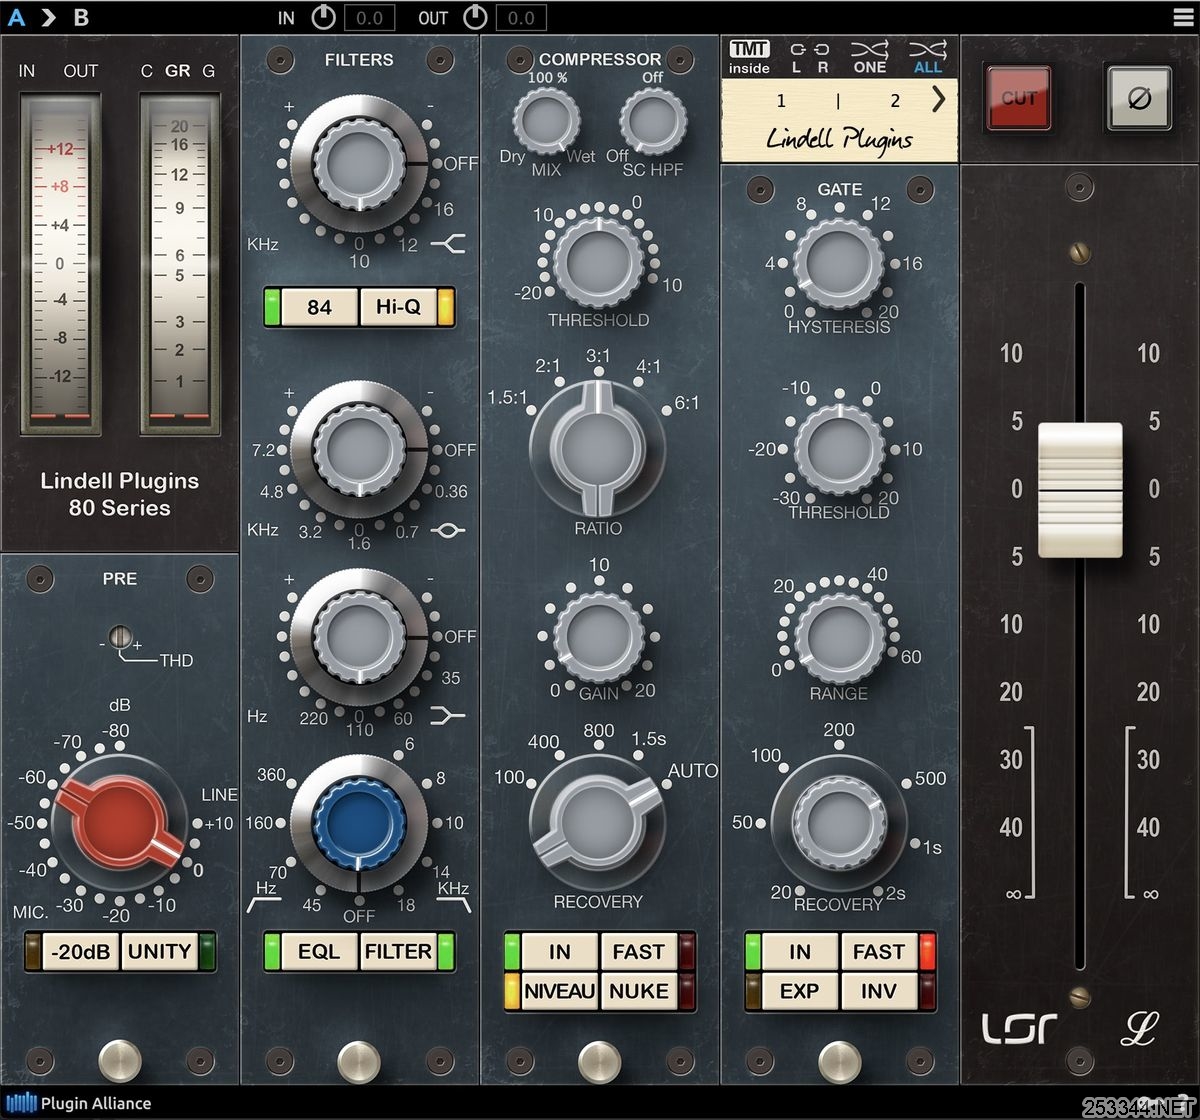Image resolution: width=1200 pixels, height=1120 pixels.
Task: Toggle the IN gain power icon
Action: [324, 17]
